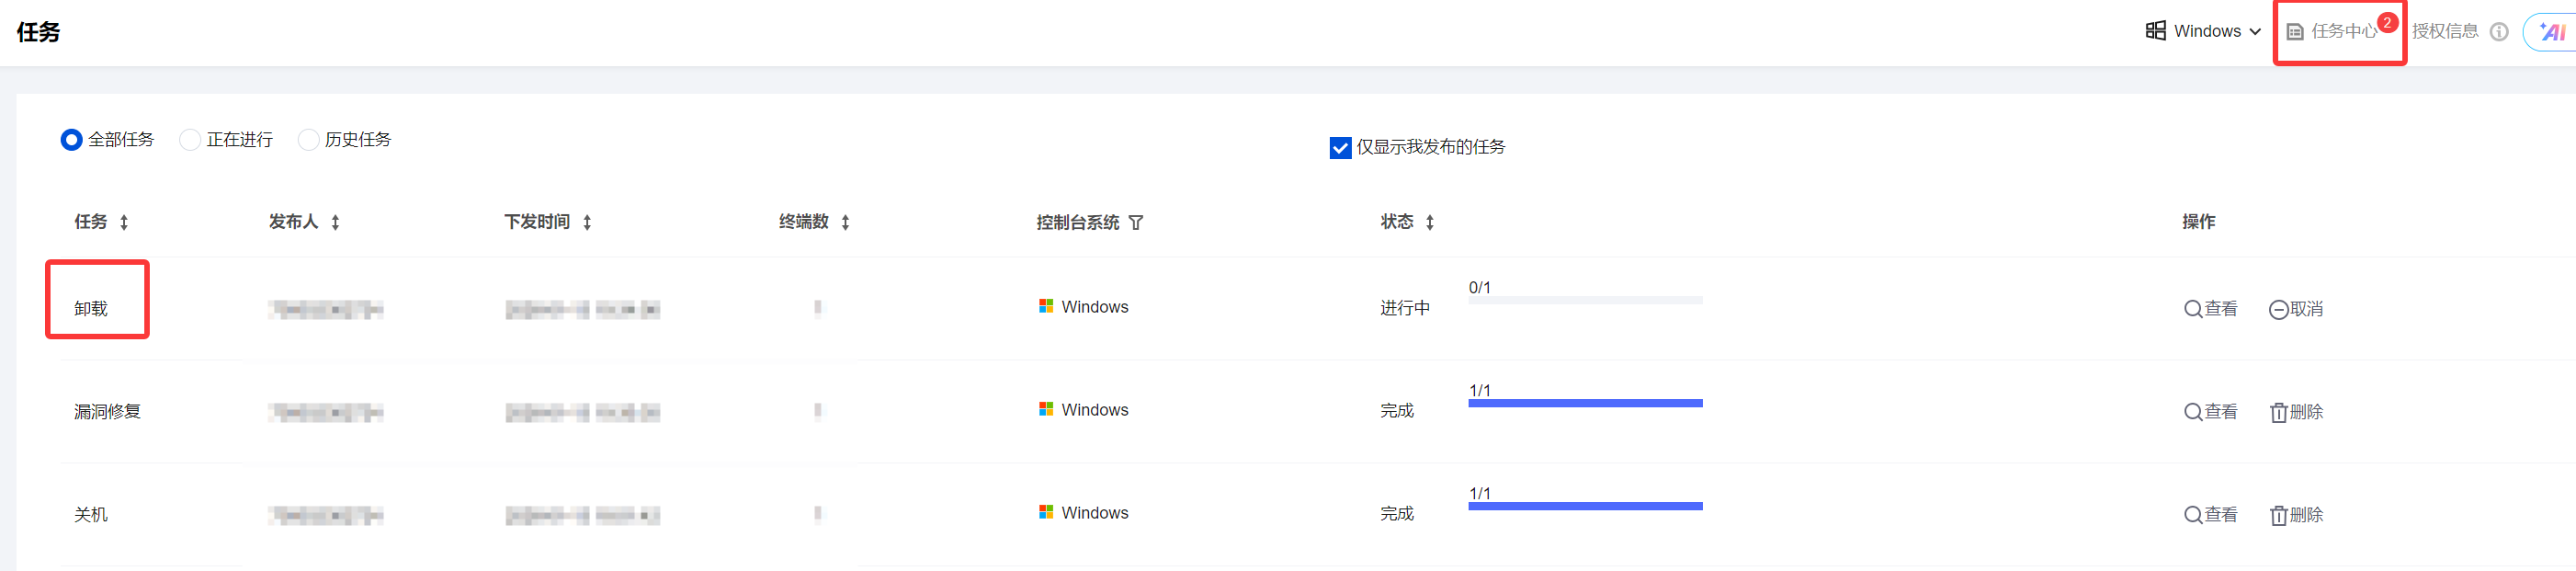
Task: Select the 历史任务 radio button
Action: (308, 140)
